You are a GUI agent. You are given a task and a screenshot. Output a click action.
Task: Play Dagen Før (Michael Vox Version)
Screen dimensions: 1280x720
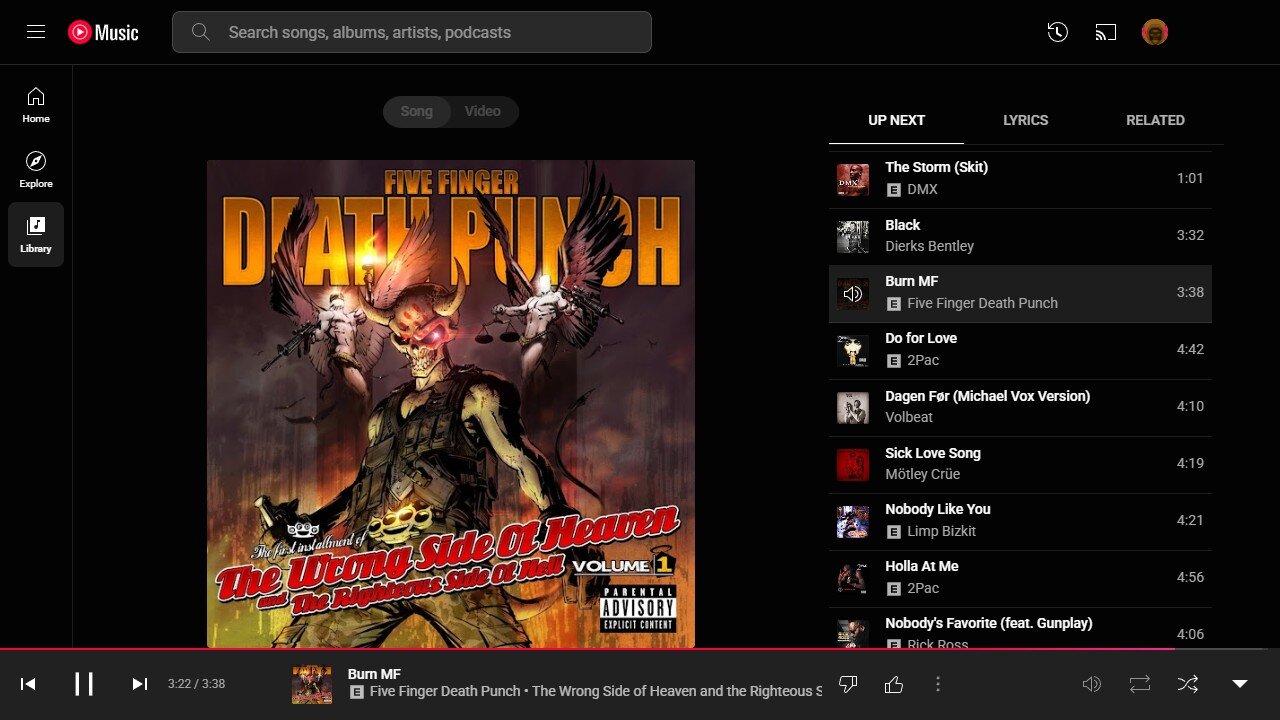(x=1020, y=407)
